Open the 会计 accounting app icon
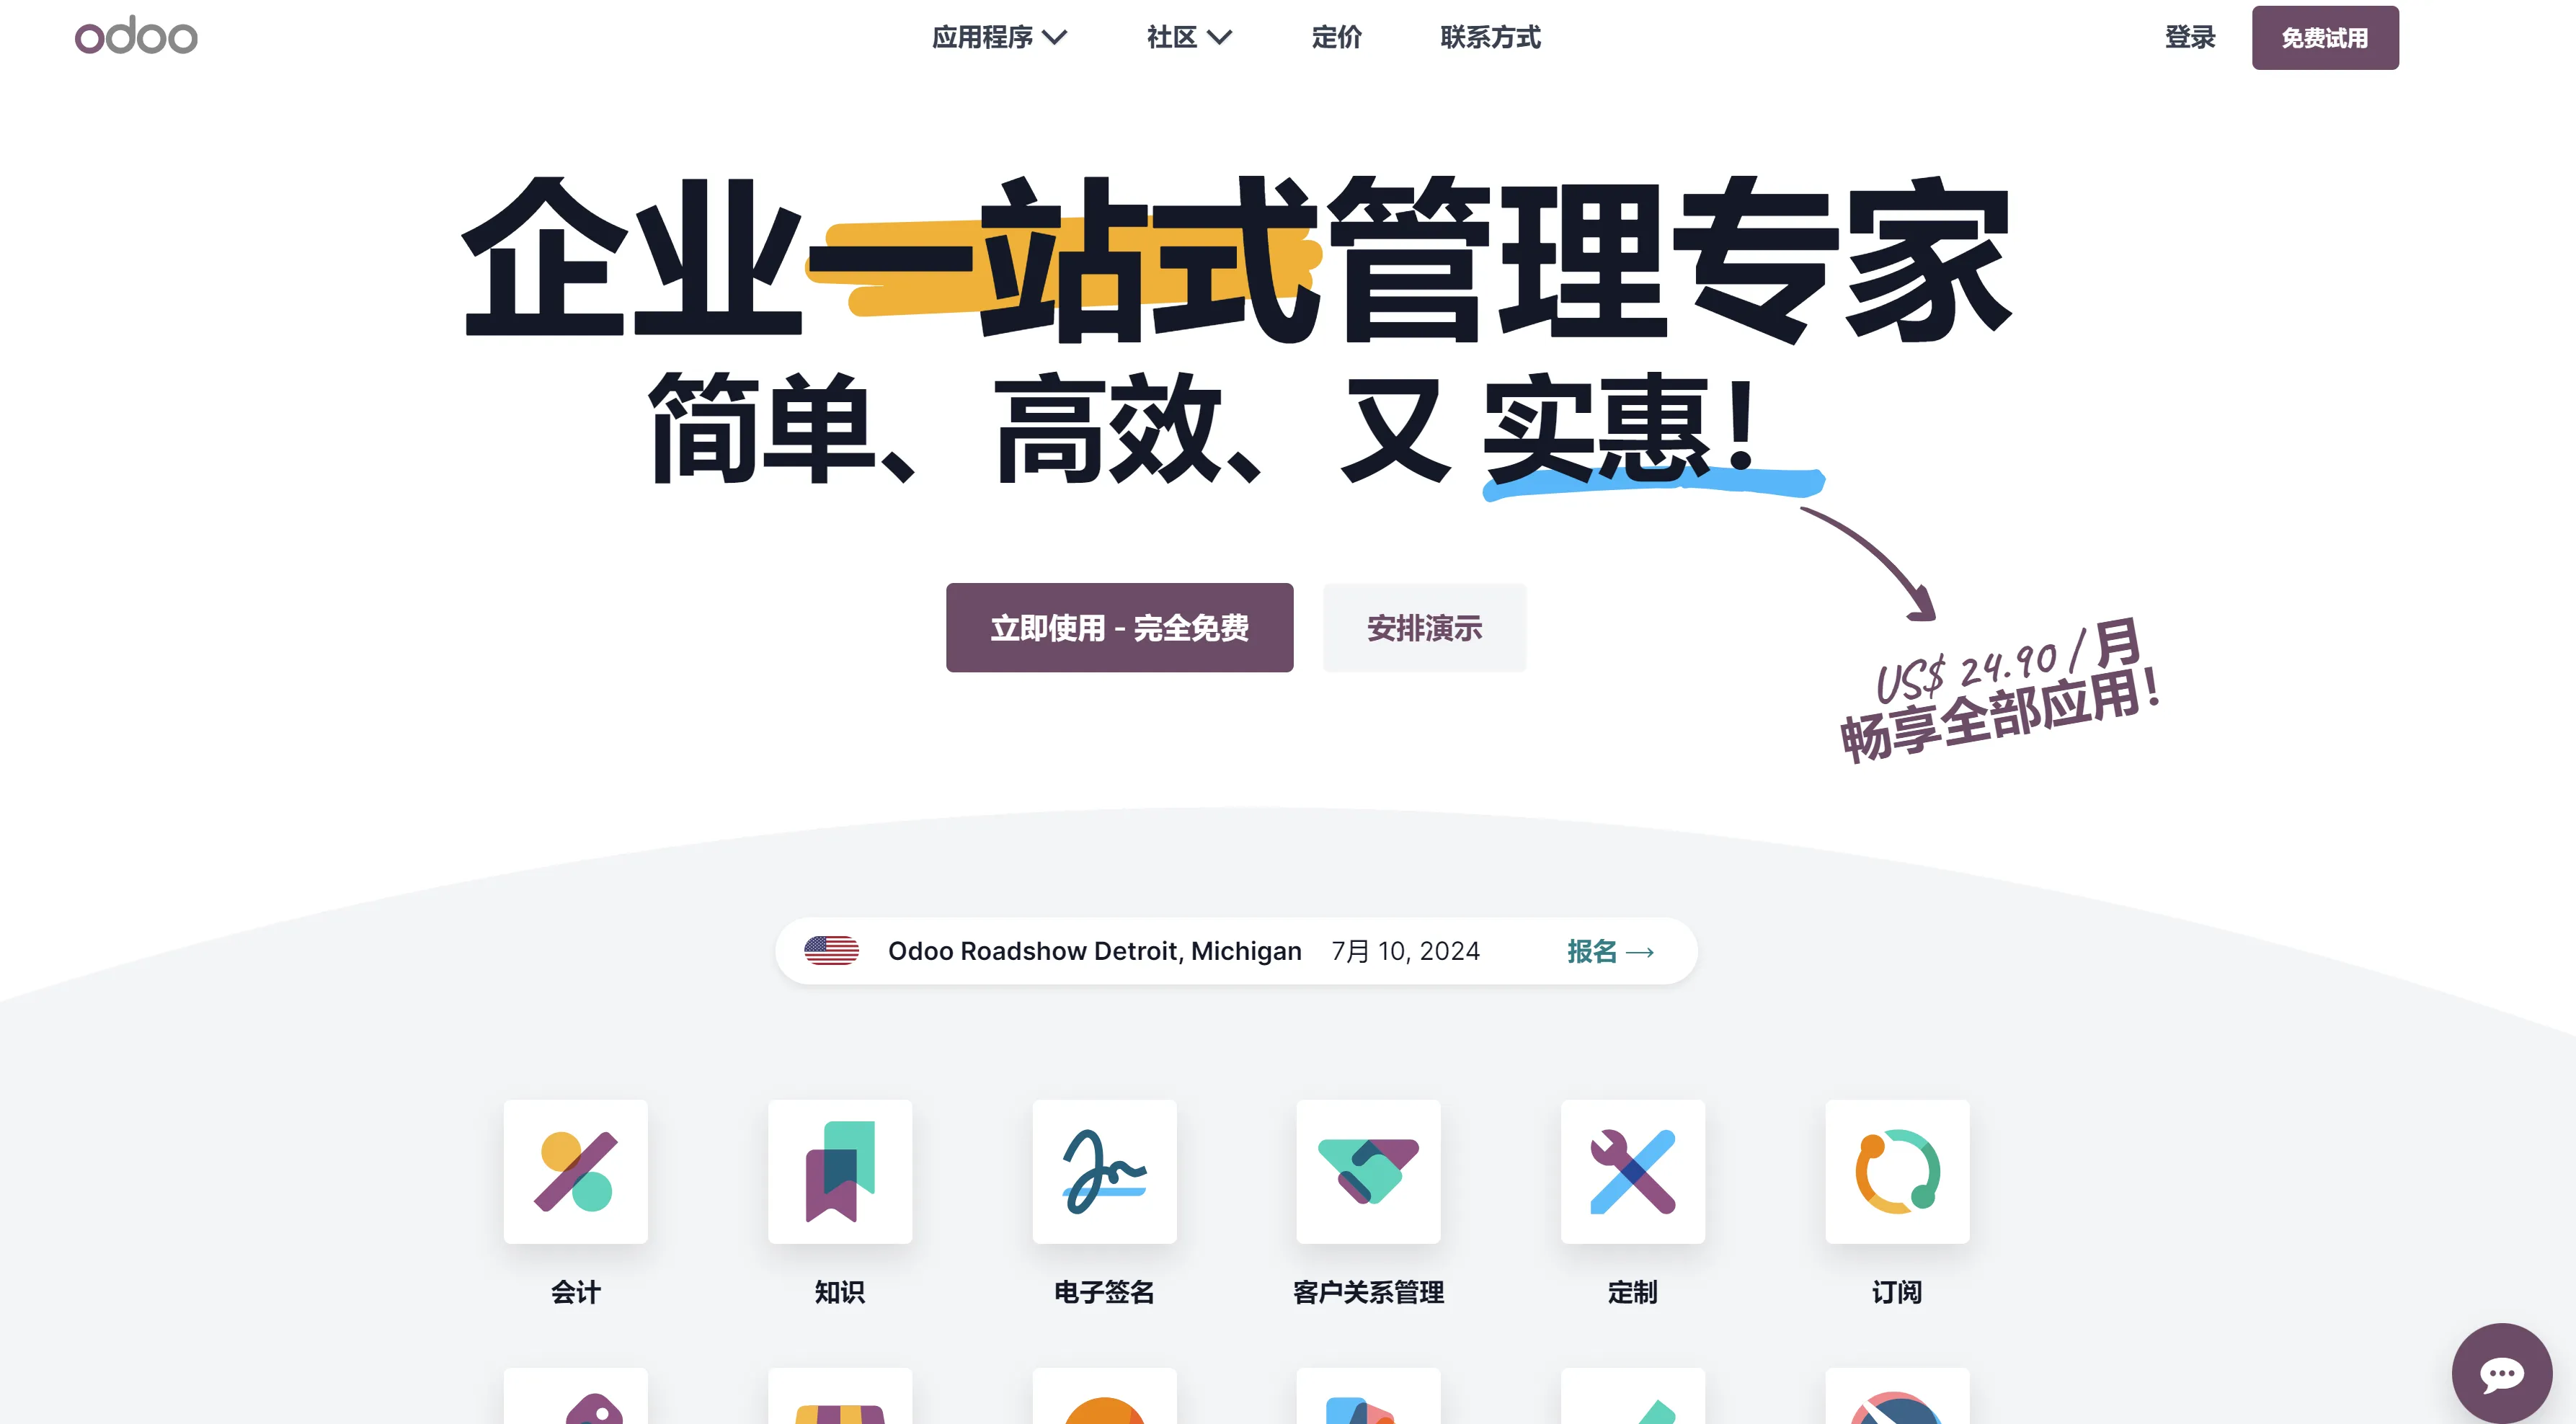This screenshot has width=2576, height=1424. [575, 1171]
